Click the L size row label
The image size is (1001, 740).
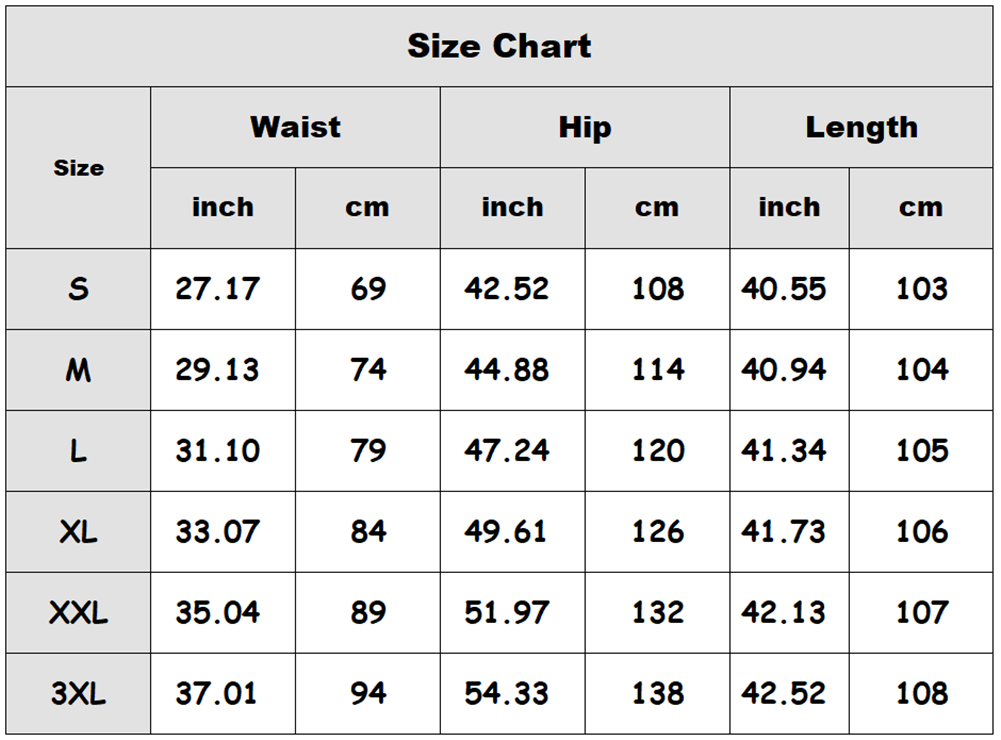click(79, 451)
